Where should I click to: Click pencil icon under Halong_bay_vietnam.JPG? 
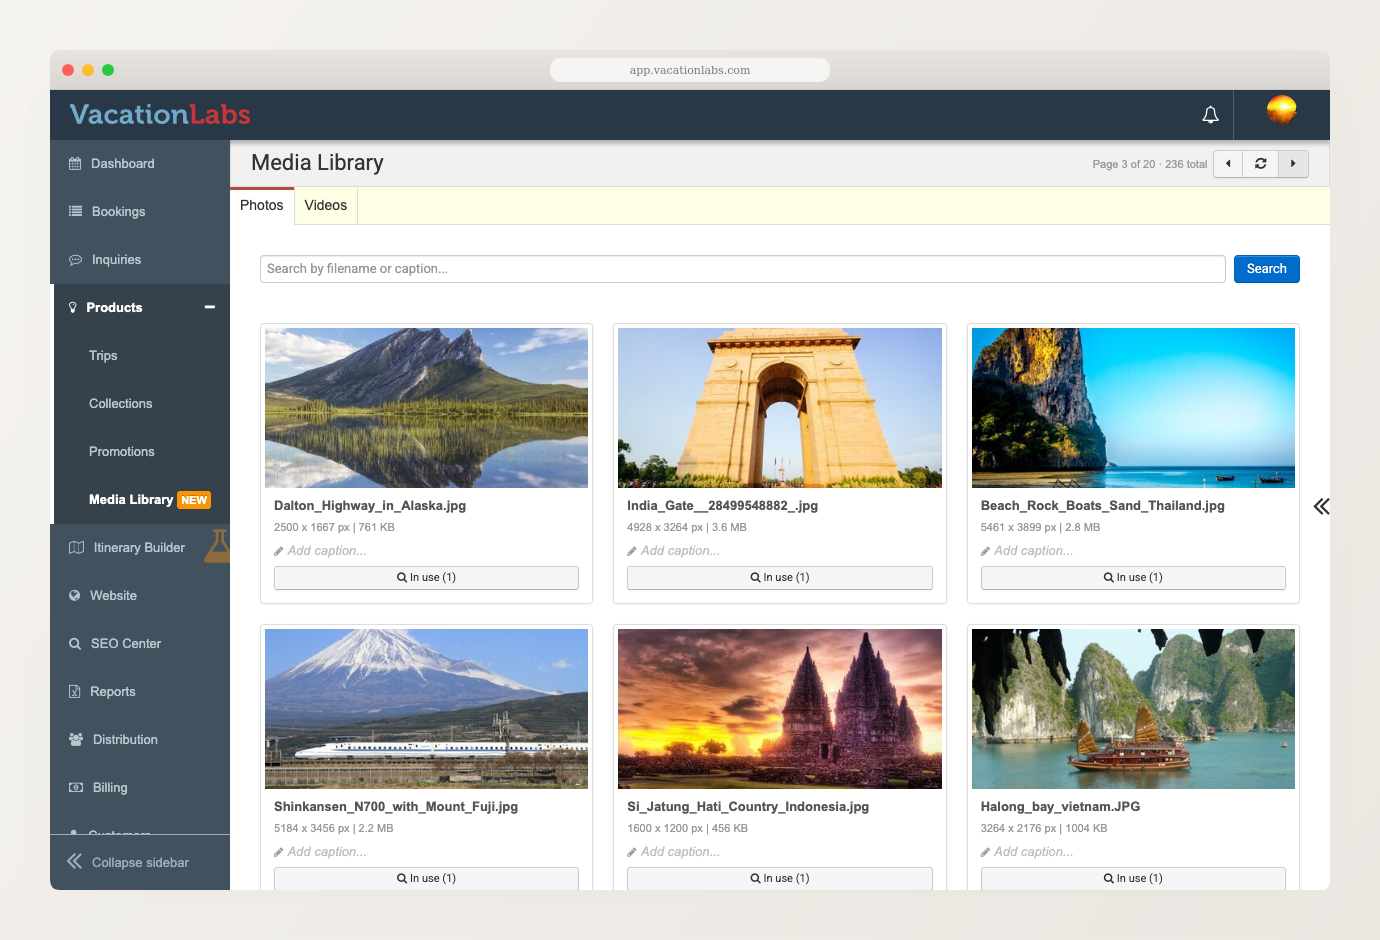(x=986, y=853)
